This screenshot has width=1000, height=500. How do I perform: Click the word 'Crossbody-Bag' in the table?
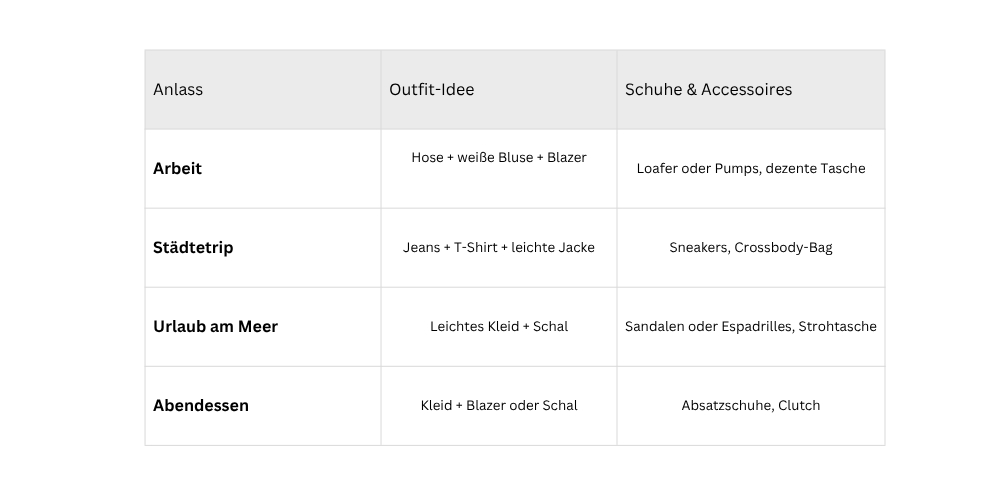(x=783, y=248)
